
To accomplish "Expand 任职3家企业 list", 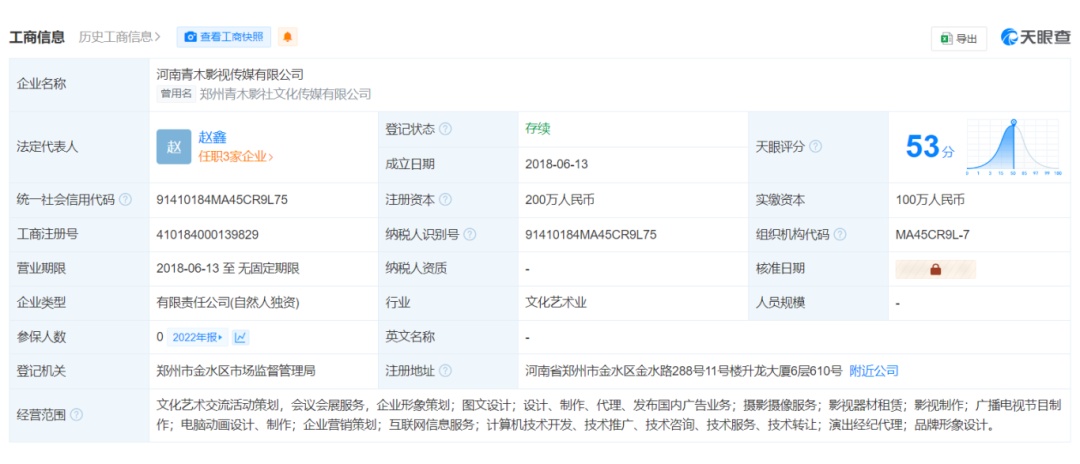I will click(x=235, y=157).
